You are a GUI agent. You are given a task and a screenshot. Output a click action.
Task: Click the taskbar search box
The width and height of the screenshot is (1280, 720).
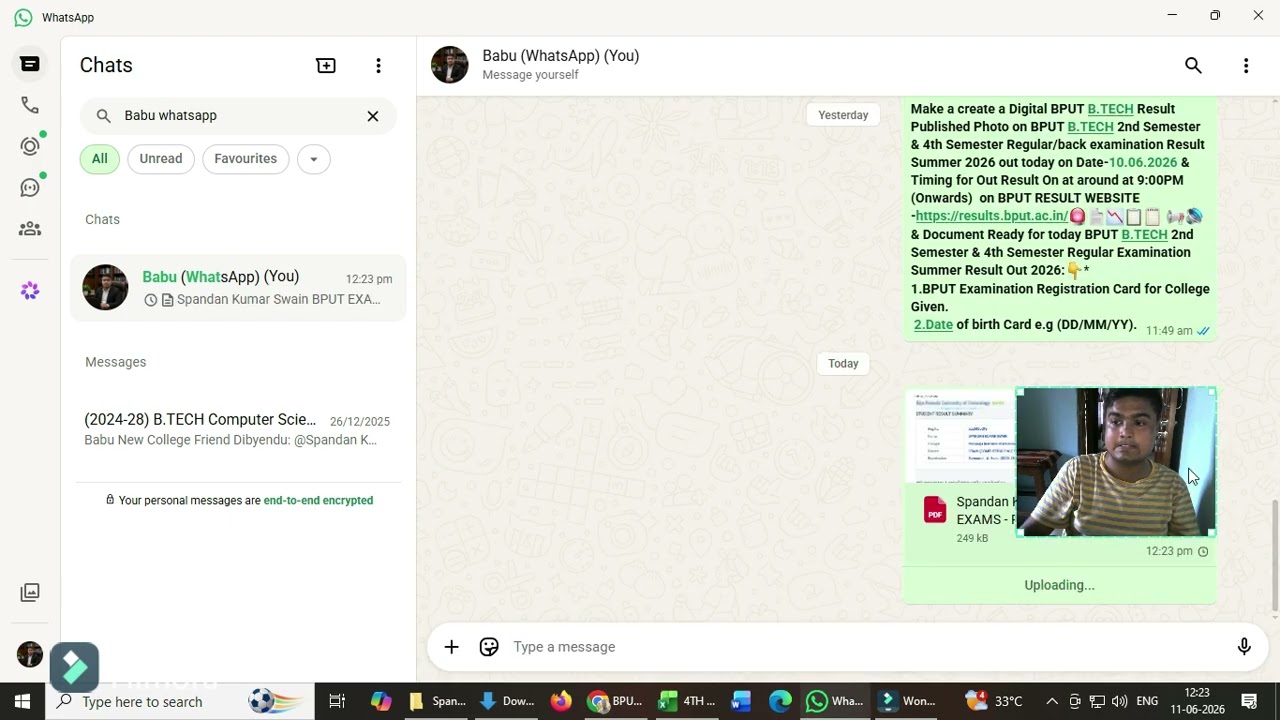tap(180, 702)
